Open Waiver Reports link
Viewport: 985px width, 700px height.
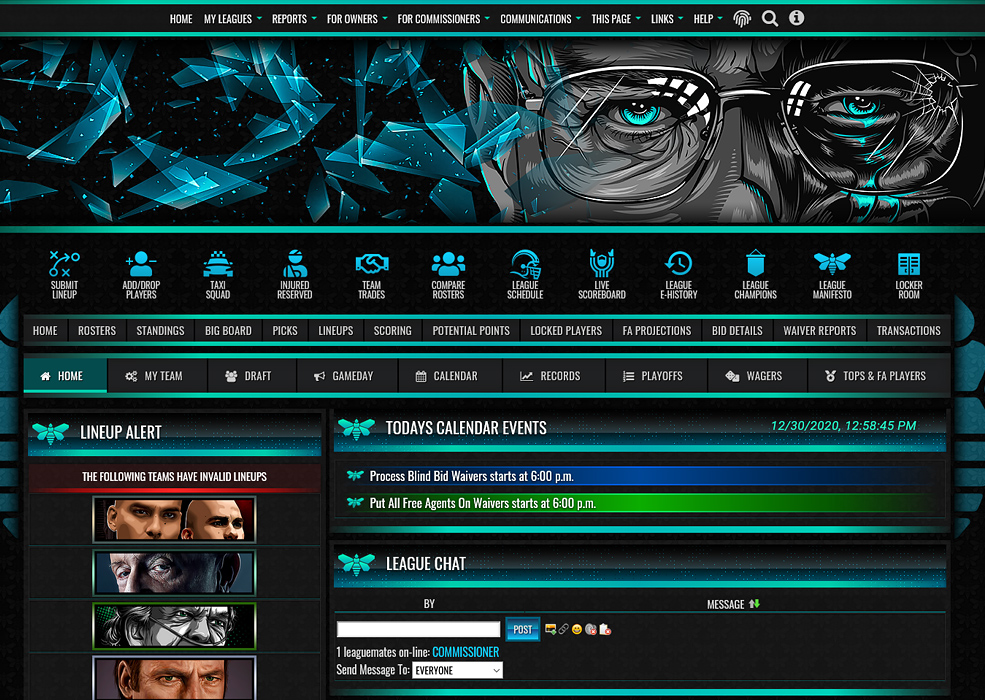[819, 331]
